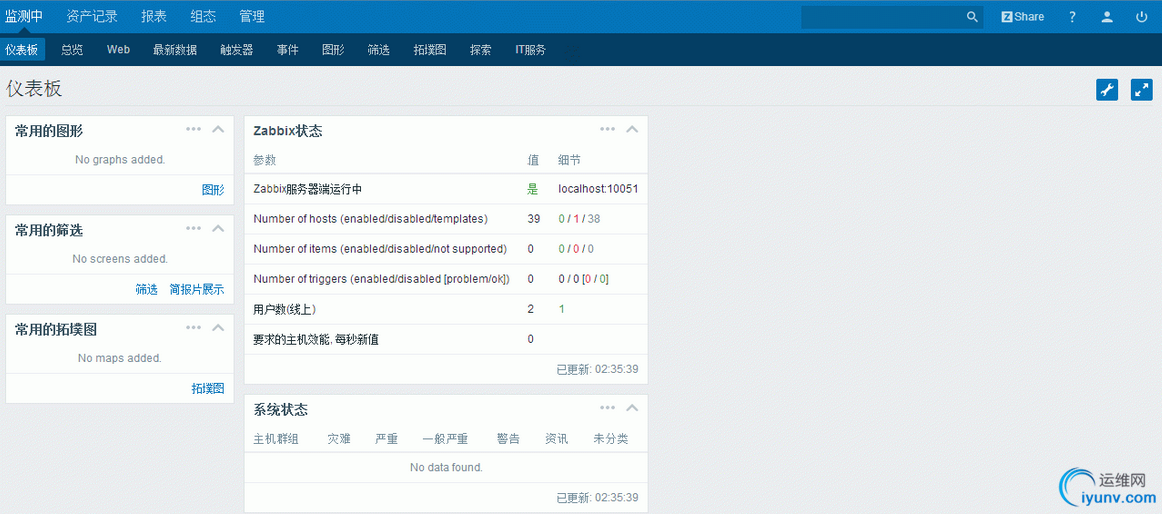Image resolution: width=1162 pixels, height=514 pixels.
Task: Collapse the 常用的图形 widget
Action: 218,129
